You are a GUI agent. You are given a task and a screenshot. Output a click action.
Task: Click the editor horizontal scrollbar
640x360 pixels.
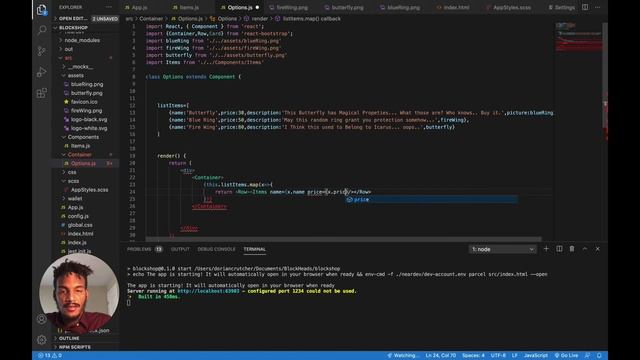tap(343, 239)
